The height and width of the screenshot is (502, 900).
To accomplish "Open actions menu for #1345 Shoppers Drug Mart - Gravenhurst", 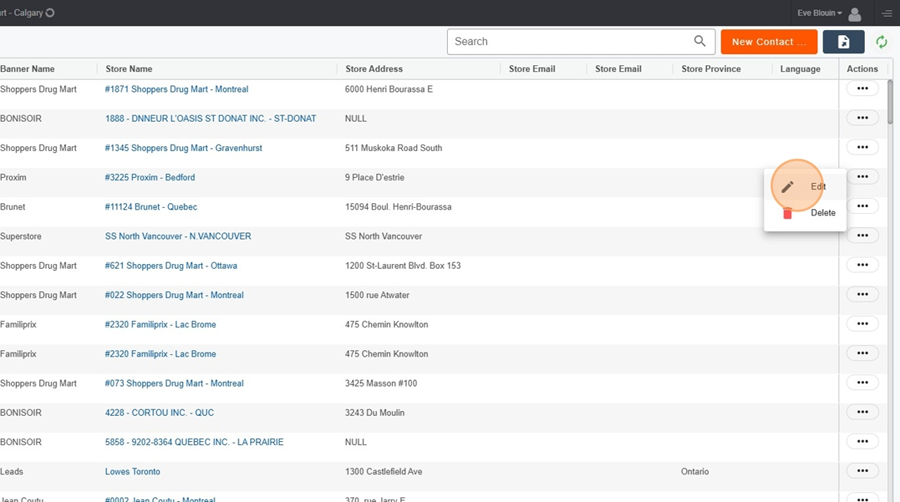I will click(862, 147).
